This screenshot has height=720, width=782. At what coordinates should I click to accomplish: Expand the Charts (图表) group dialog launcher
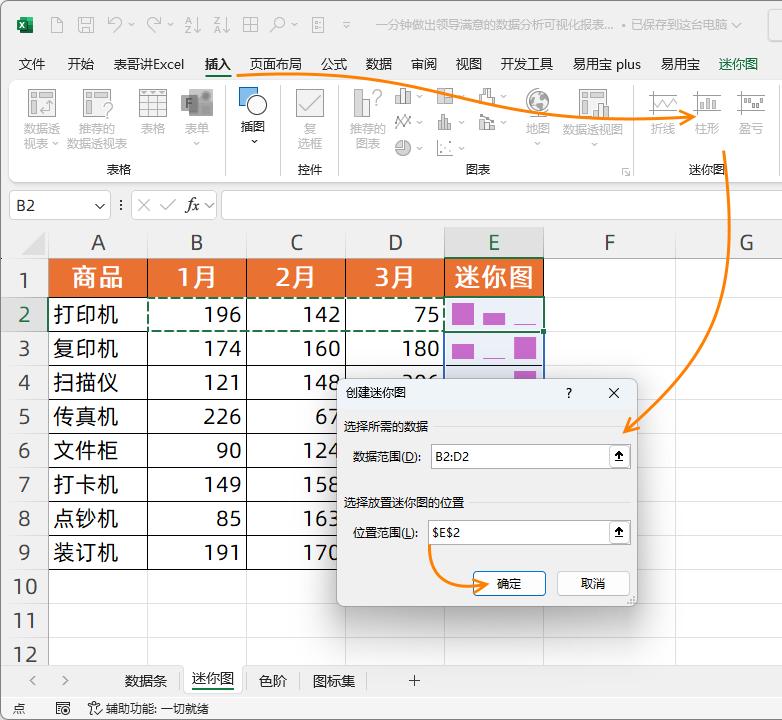pyautogui.click(x=627, y=171)
